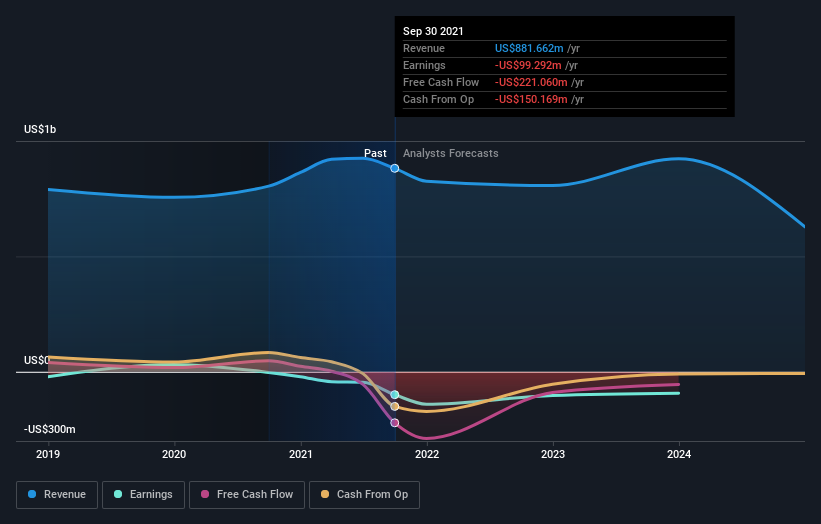Toggle the Earnings legend button

143,495
